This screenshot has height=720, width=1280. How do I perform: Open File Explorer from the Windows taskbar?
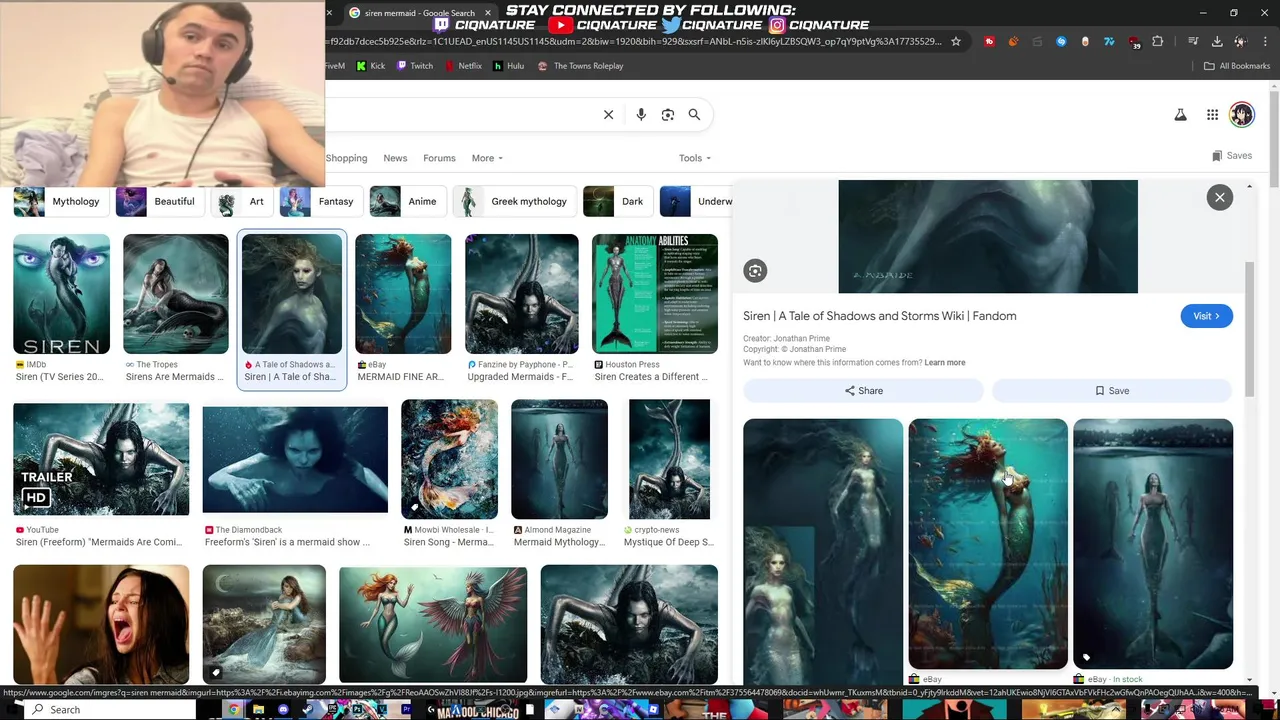pyautogui.click(x=258, y=709)
